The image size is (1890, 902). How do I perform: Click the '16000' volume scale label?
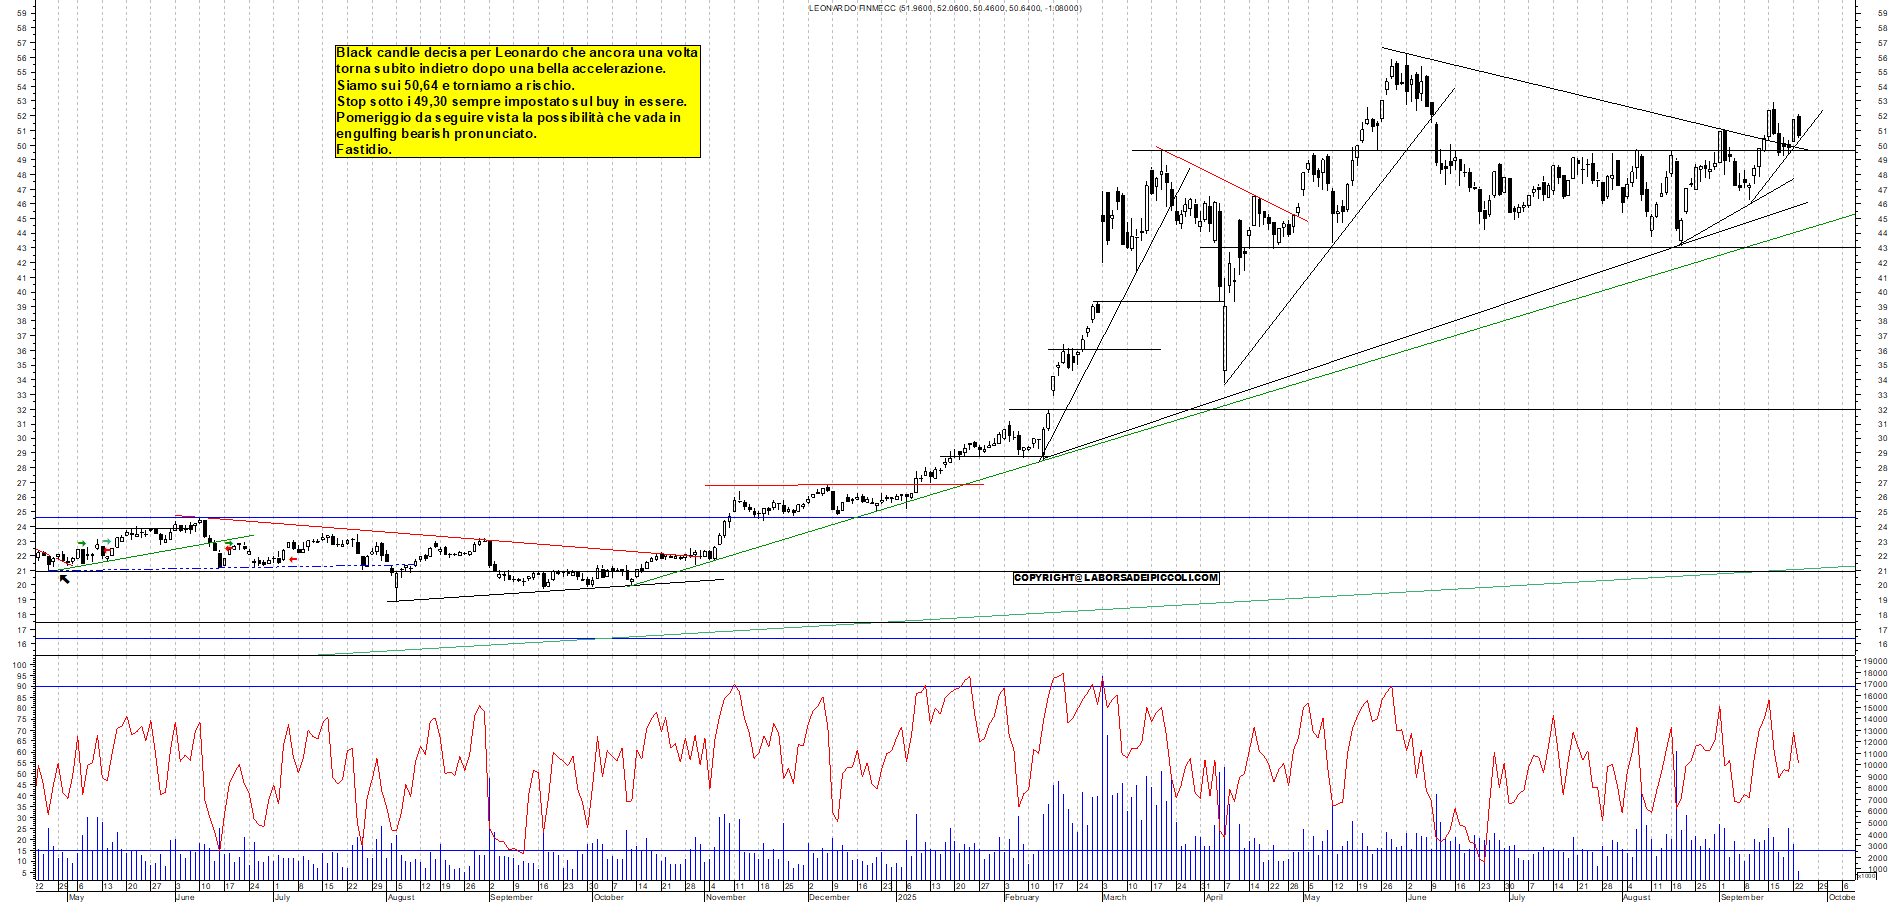tap(1873, 696)
